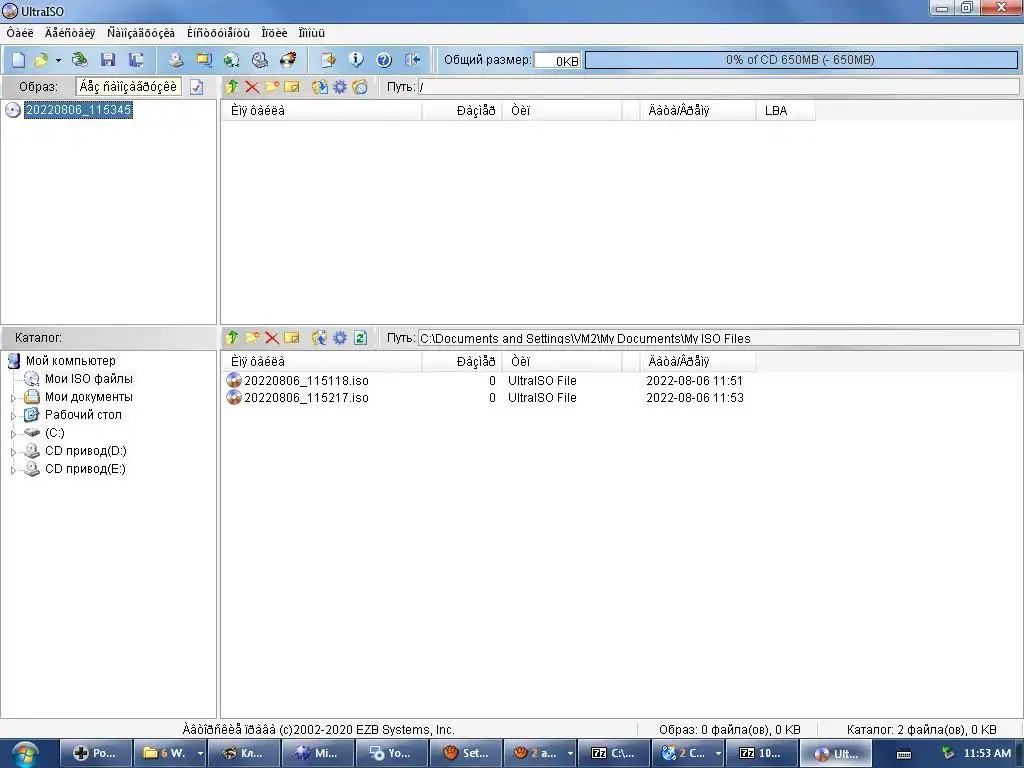Sort the Каталог list by the filename column header
The width and height of the screenshot is (1024, 768).
click(x=322, y=361)
